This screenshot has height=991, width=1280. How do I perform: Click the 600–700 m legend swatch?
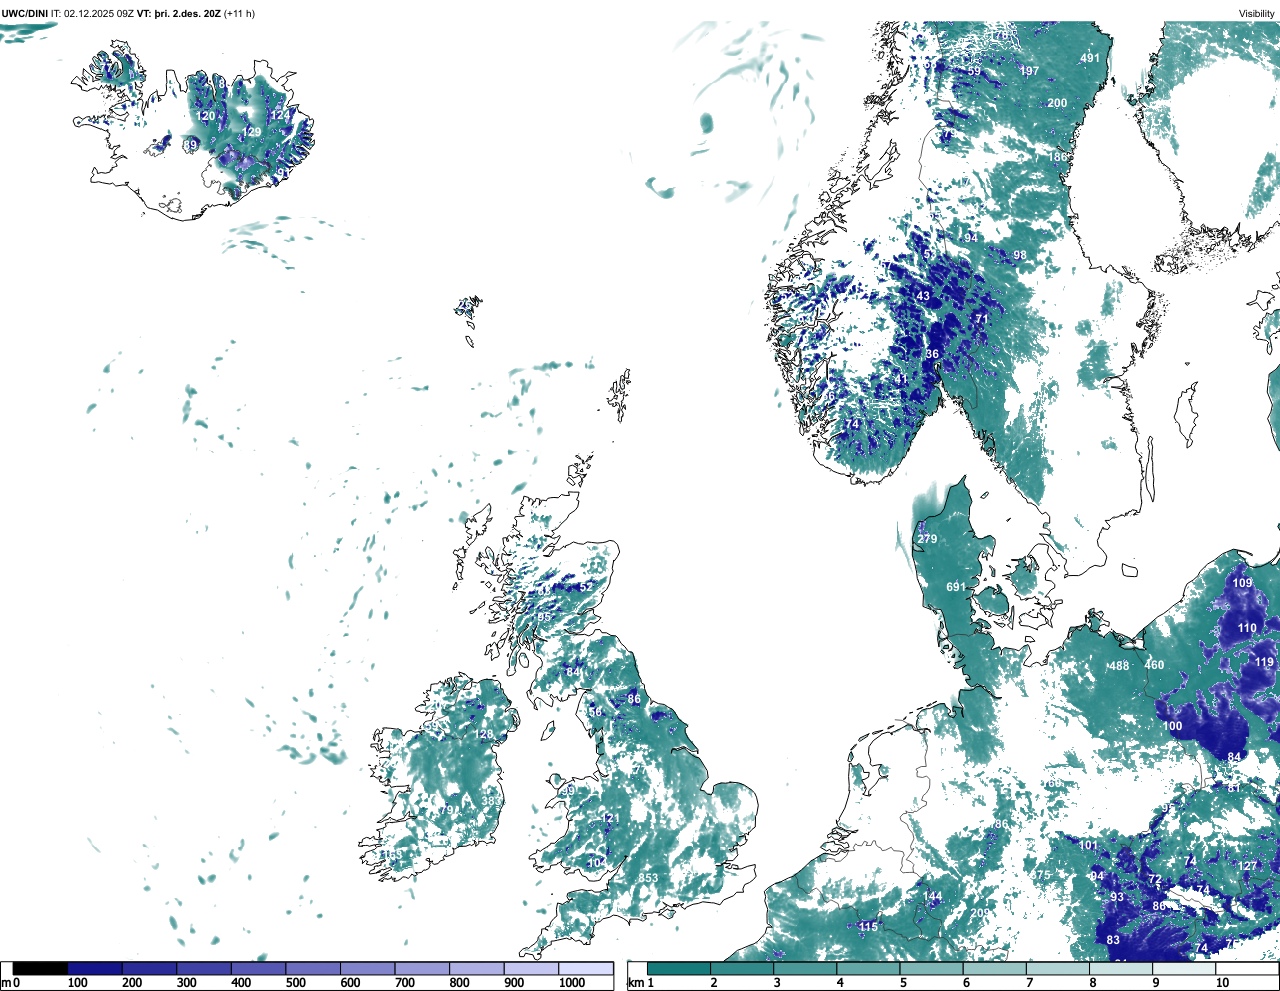coord(368,968)
